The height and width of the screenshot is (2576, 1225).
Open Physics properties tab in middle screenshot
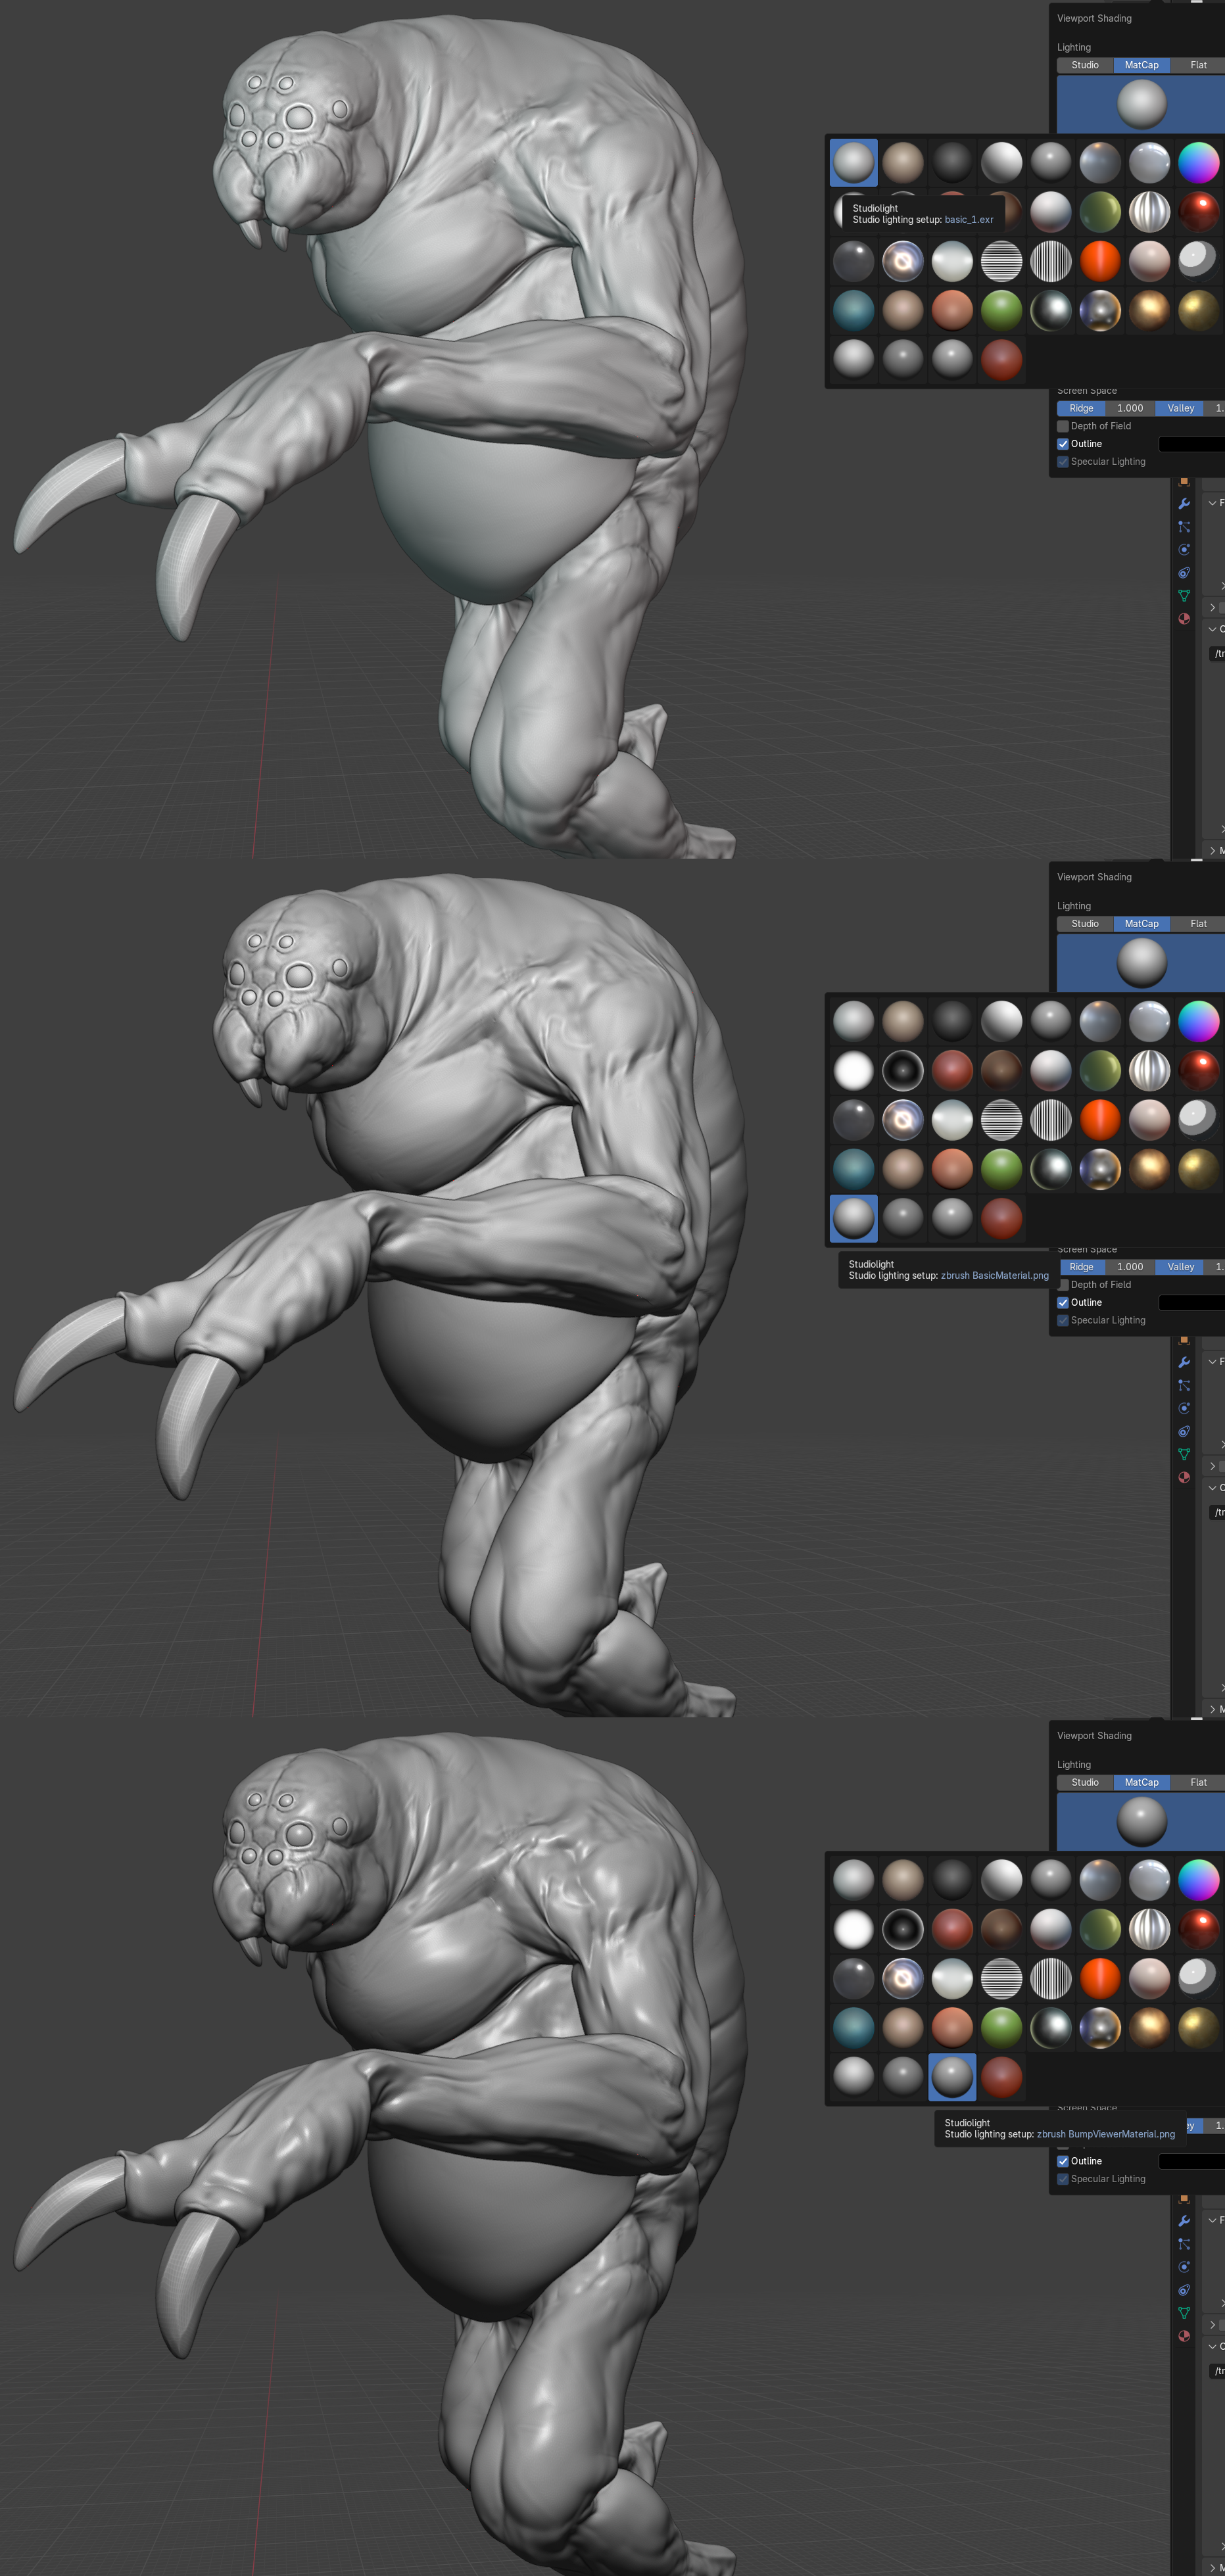coord(1184,1409)
